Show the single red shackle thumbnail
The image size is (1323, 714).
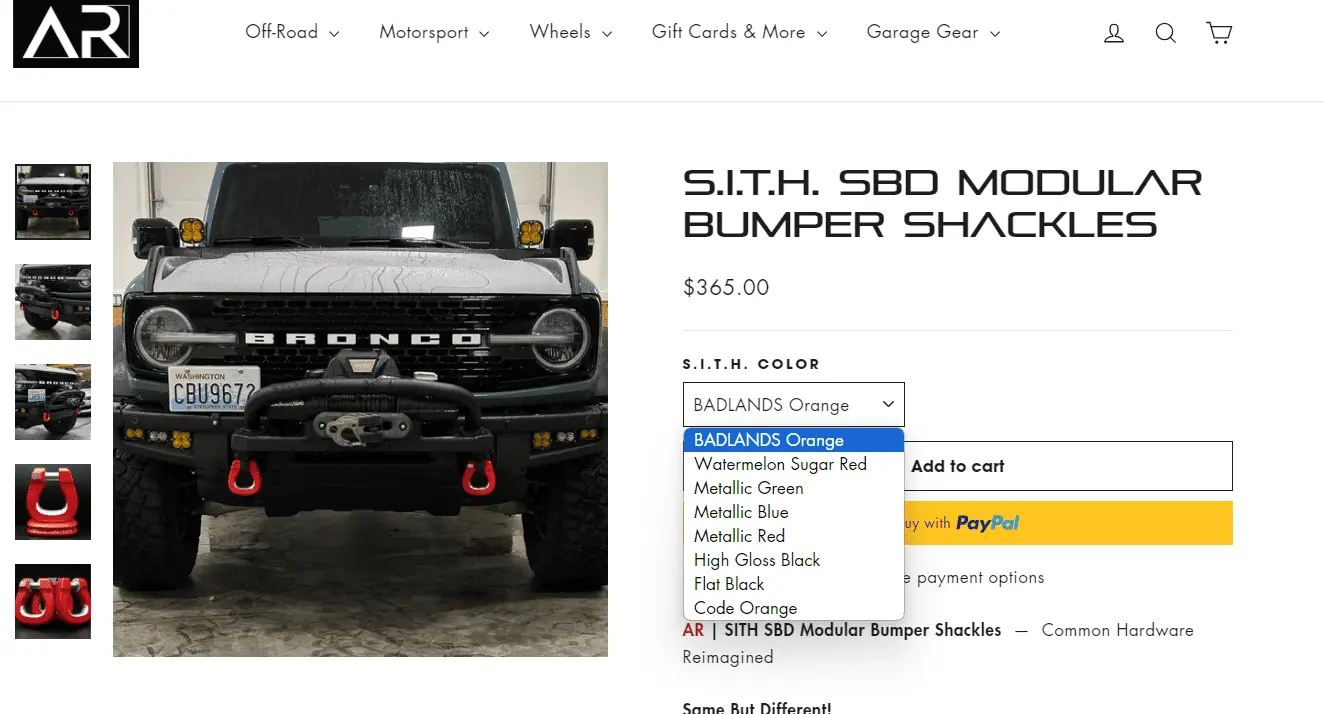[53, 502]
